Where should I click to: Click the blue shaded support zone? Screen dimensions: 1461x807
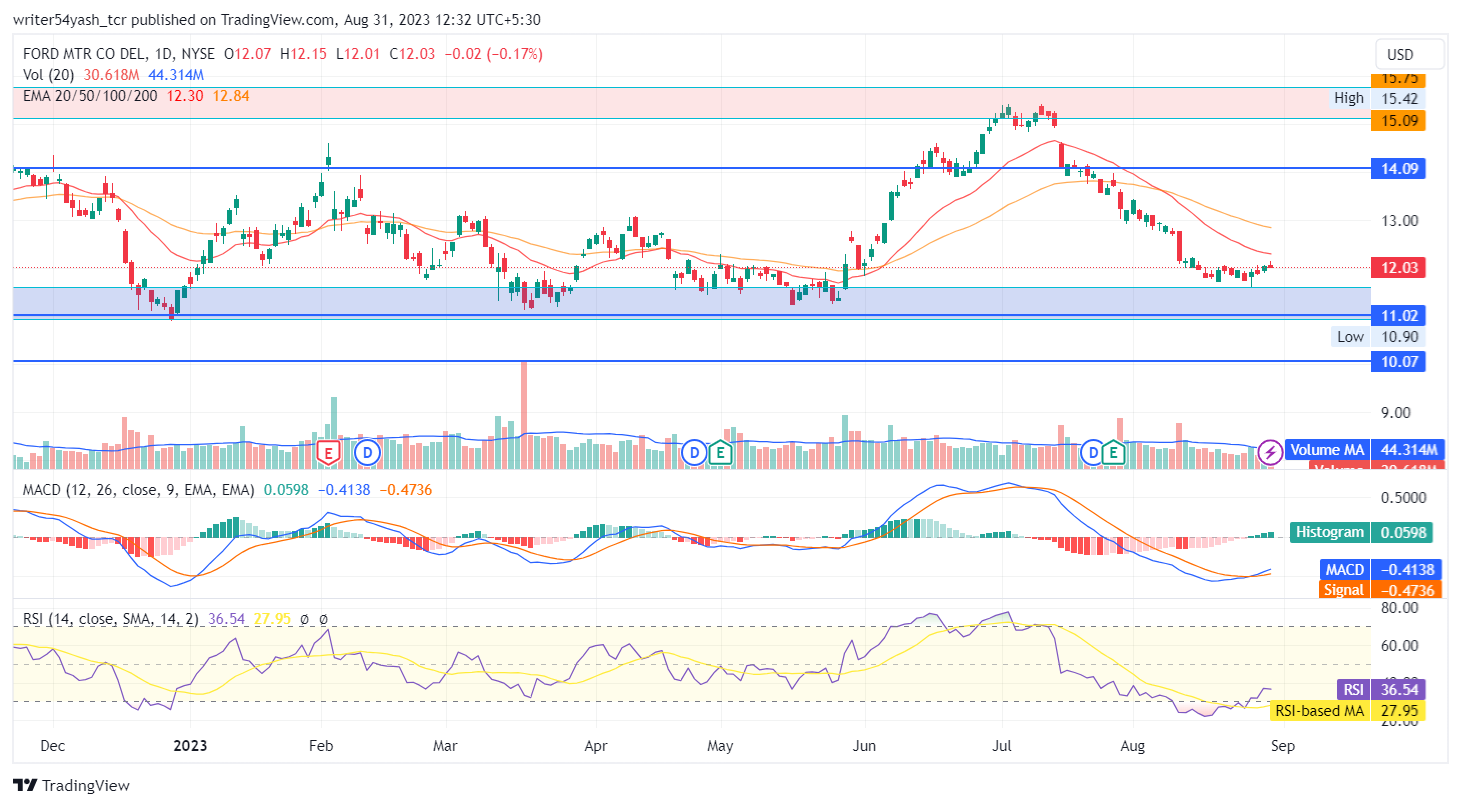tap(690, 303)
